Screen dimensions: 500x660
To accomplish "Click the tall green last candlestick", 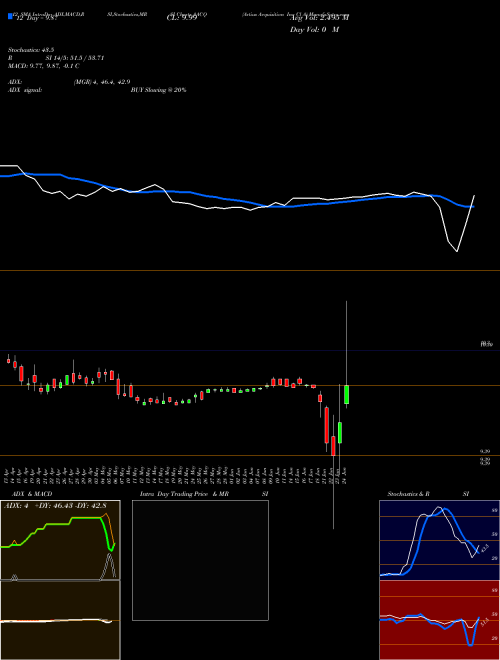I will tap(346, 394).
